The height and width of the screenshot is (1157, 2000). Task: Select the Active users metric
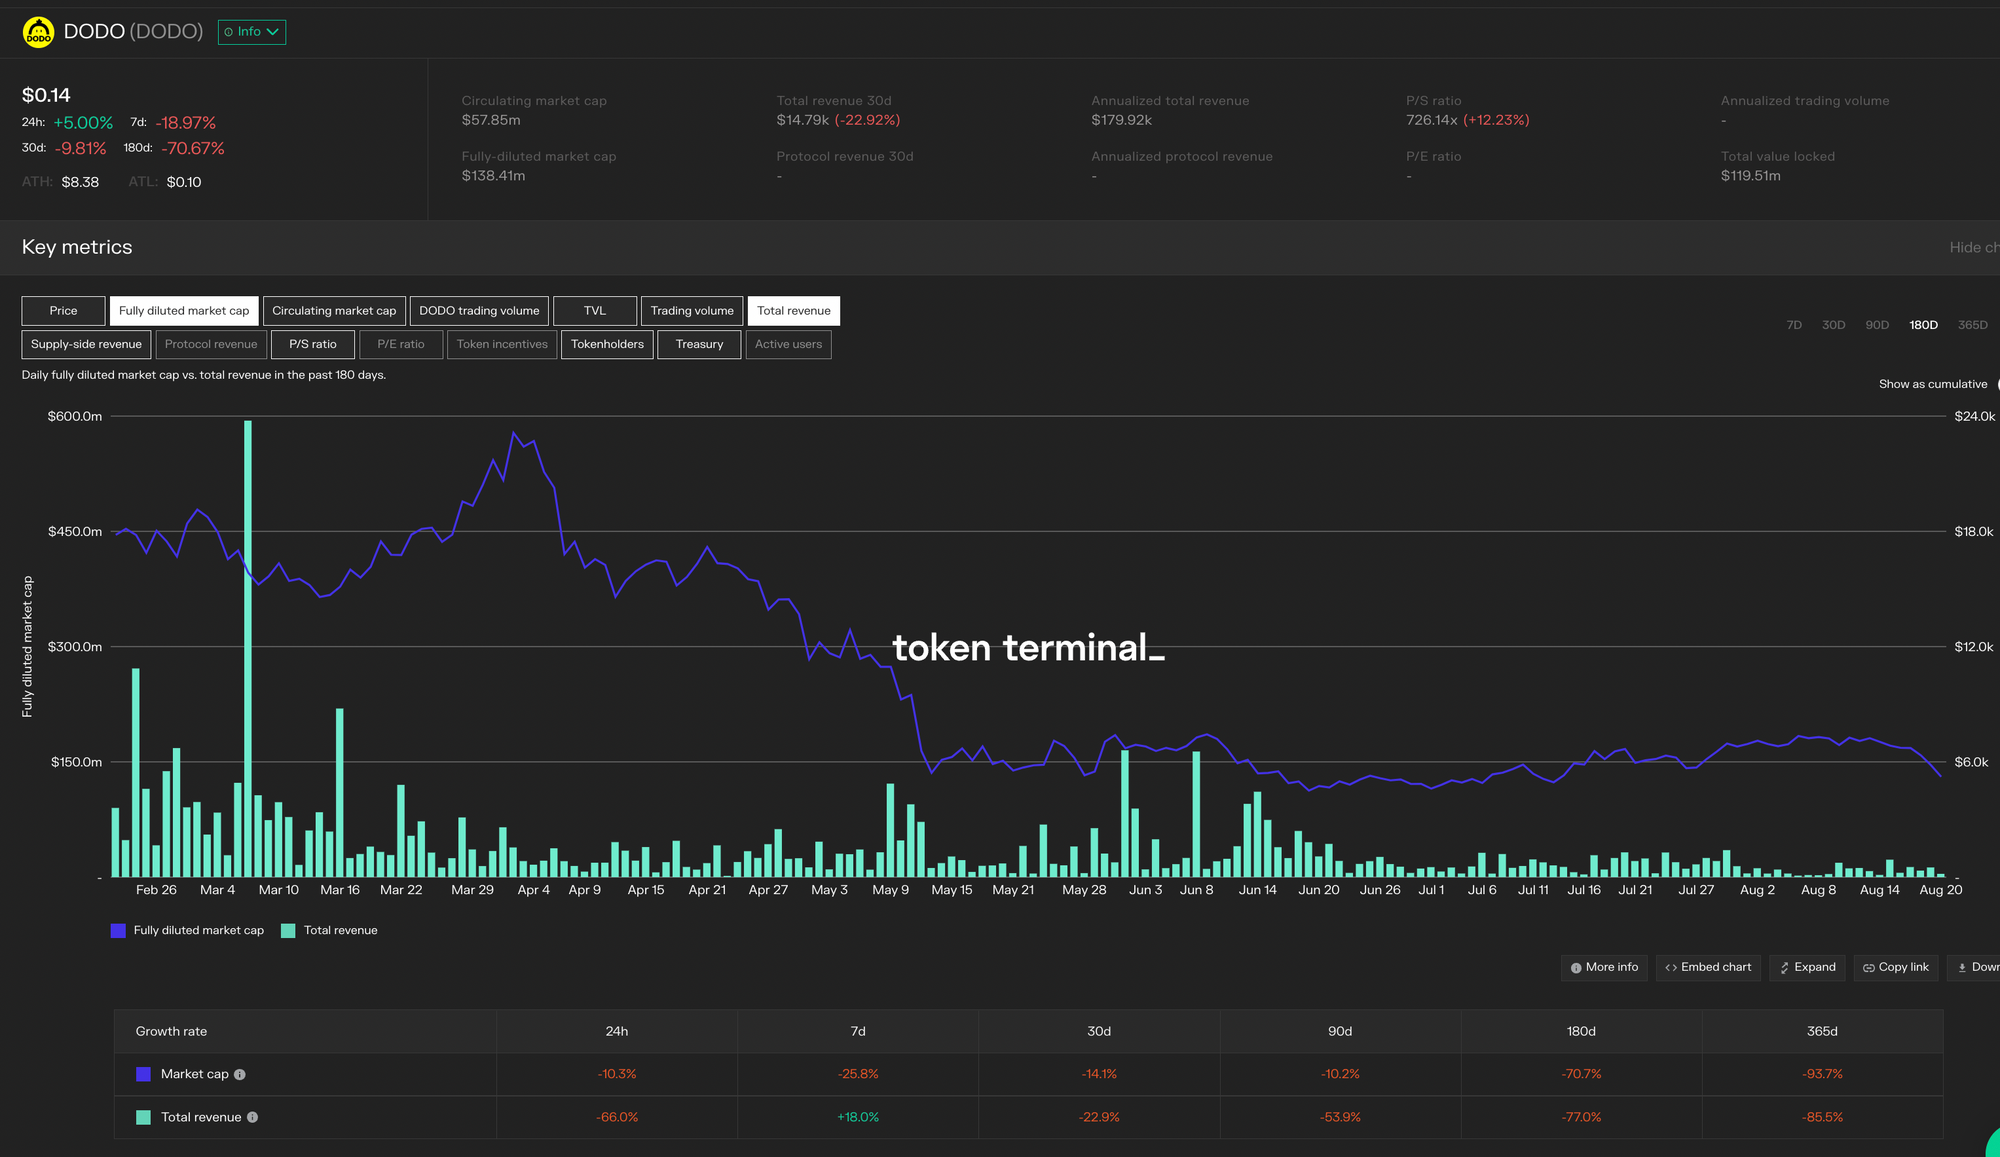click(x=788, y=344)
